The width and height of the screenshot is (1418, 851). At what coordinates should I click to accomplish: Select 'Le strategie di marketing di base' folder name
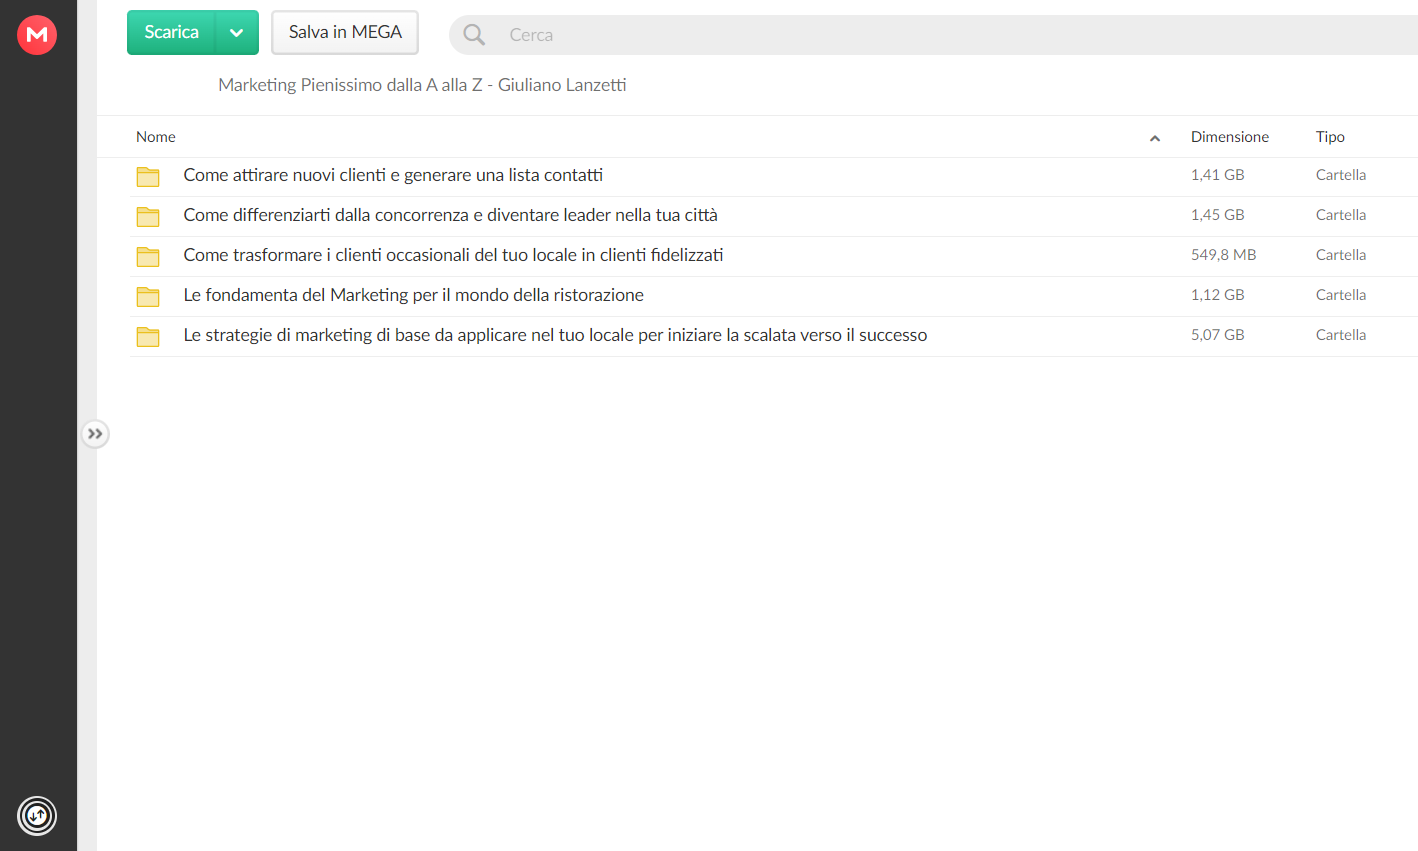click(x=555, y=335)
